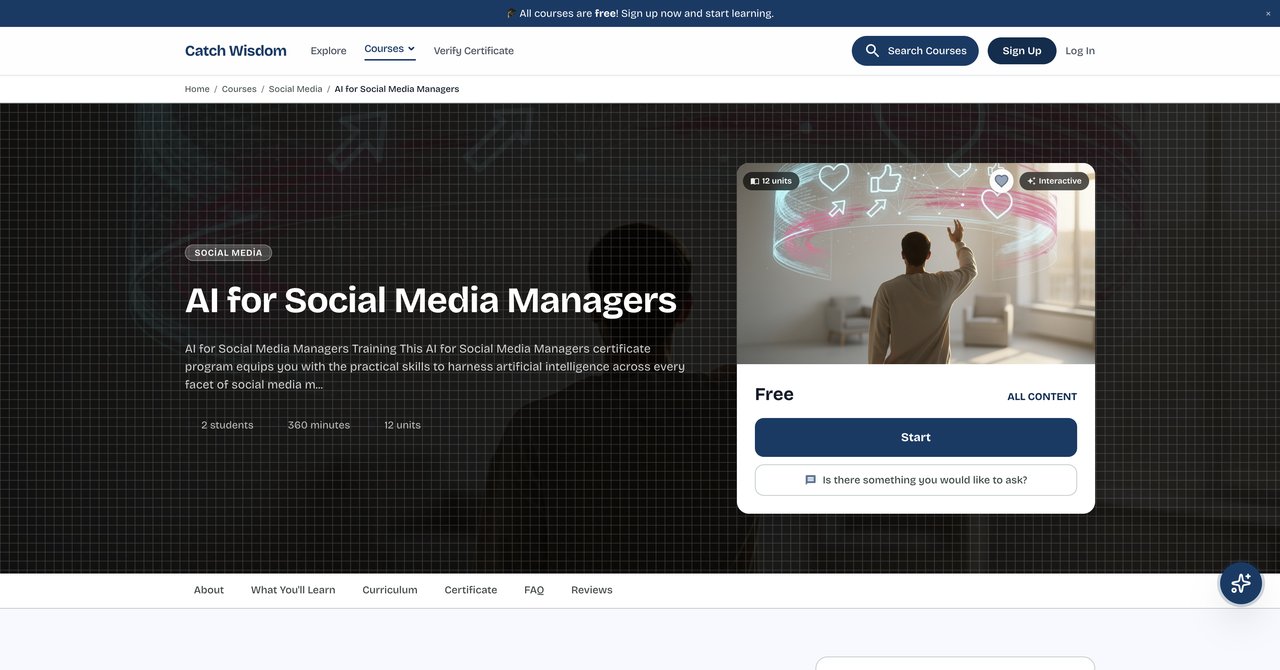The image size is (1280, 670).
Task: Open Verify Certificate page
Action: click(x=474, y=51)
